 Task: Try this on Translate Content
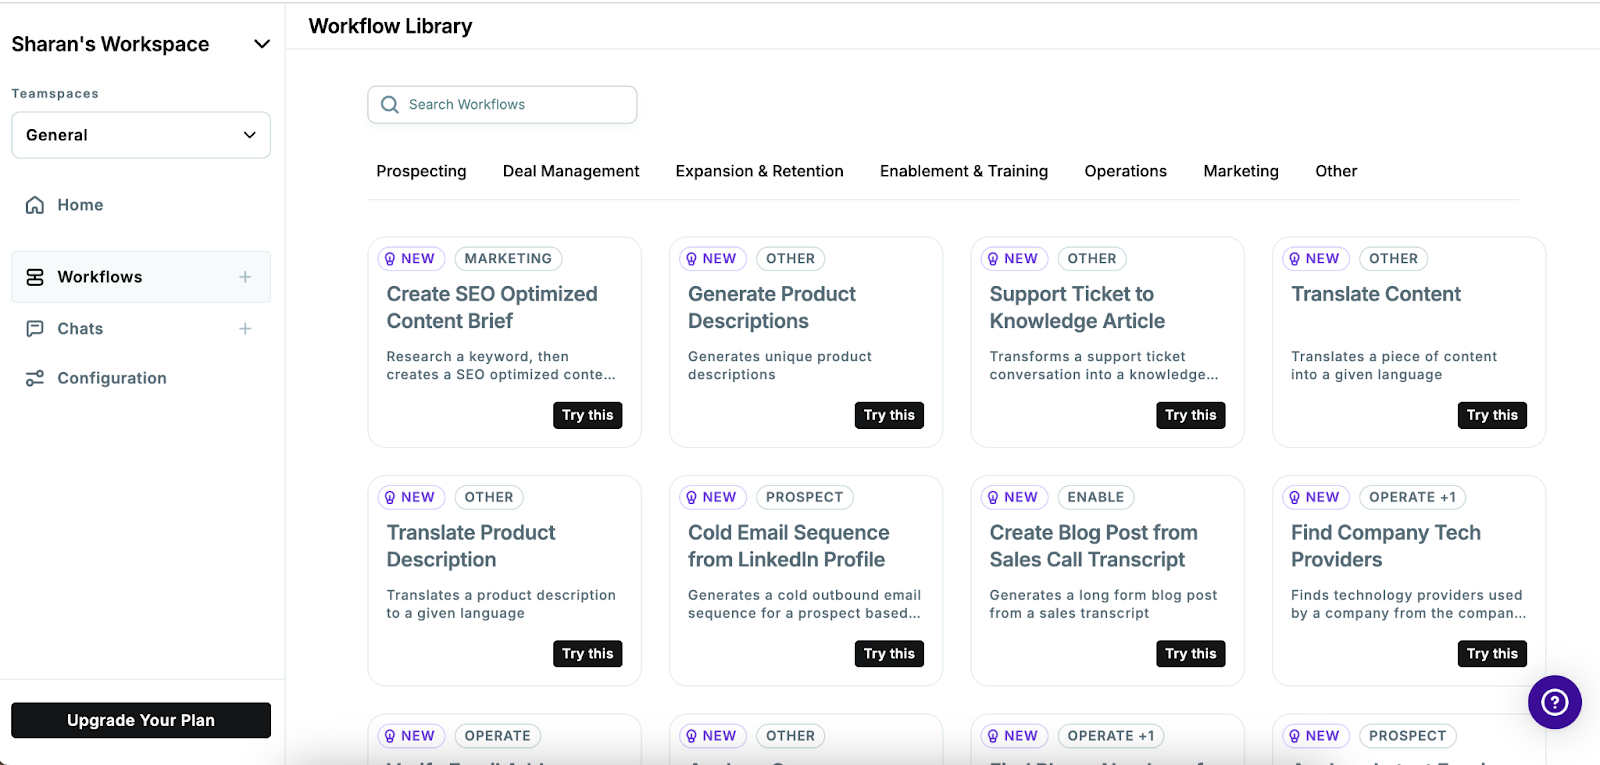tap(1492, 415)
